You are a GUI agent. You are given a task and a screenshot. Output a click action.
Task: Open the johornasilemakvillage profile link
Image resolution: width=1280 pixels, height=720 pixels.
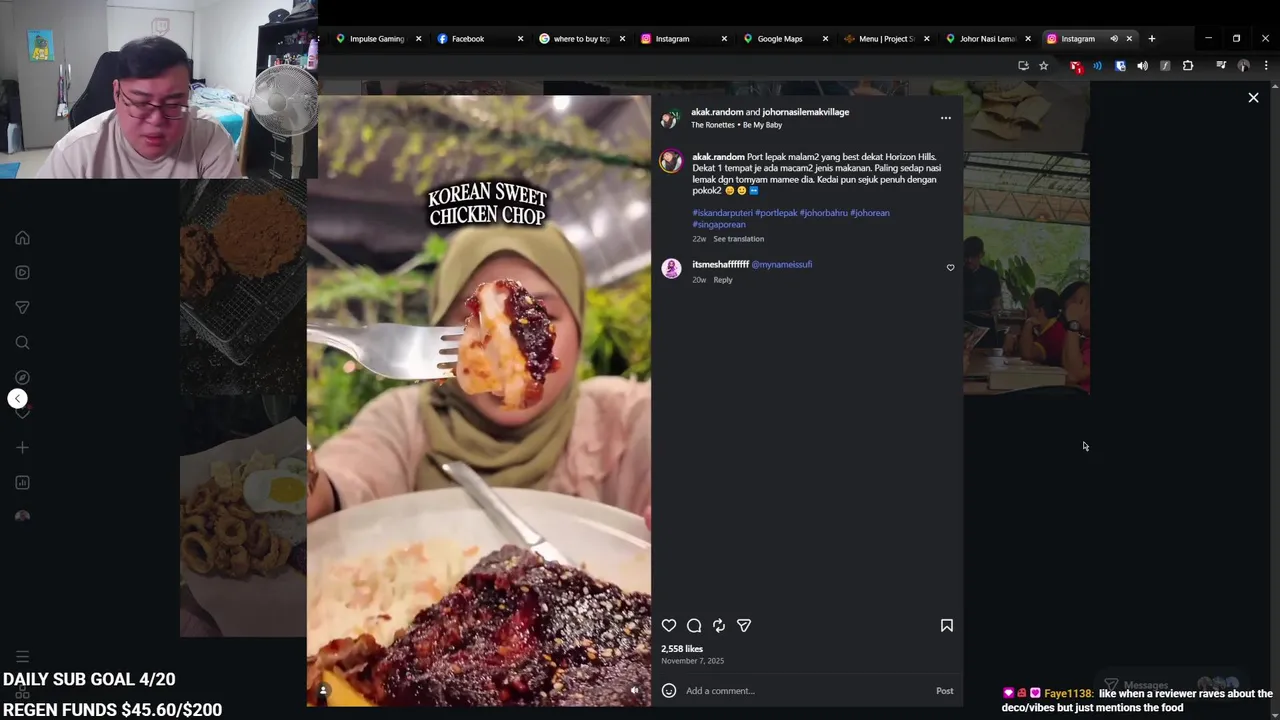coord(806,112)
